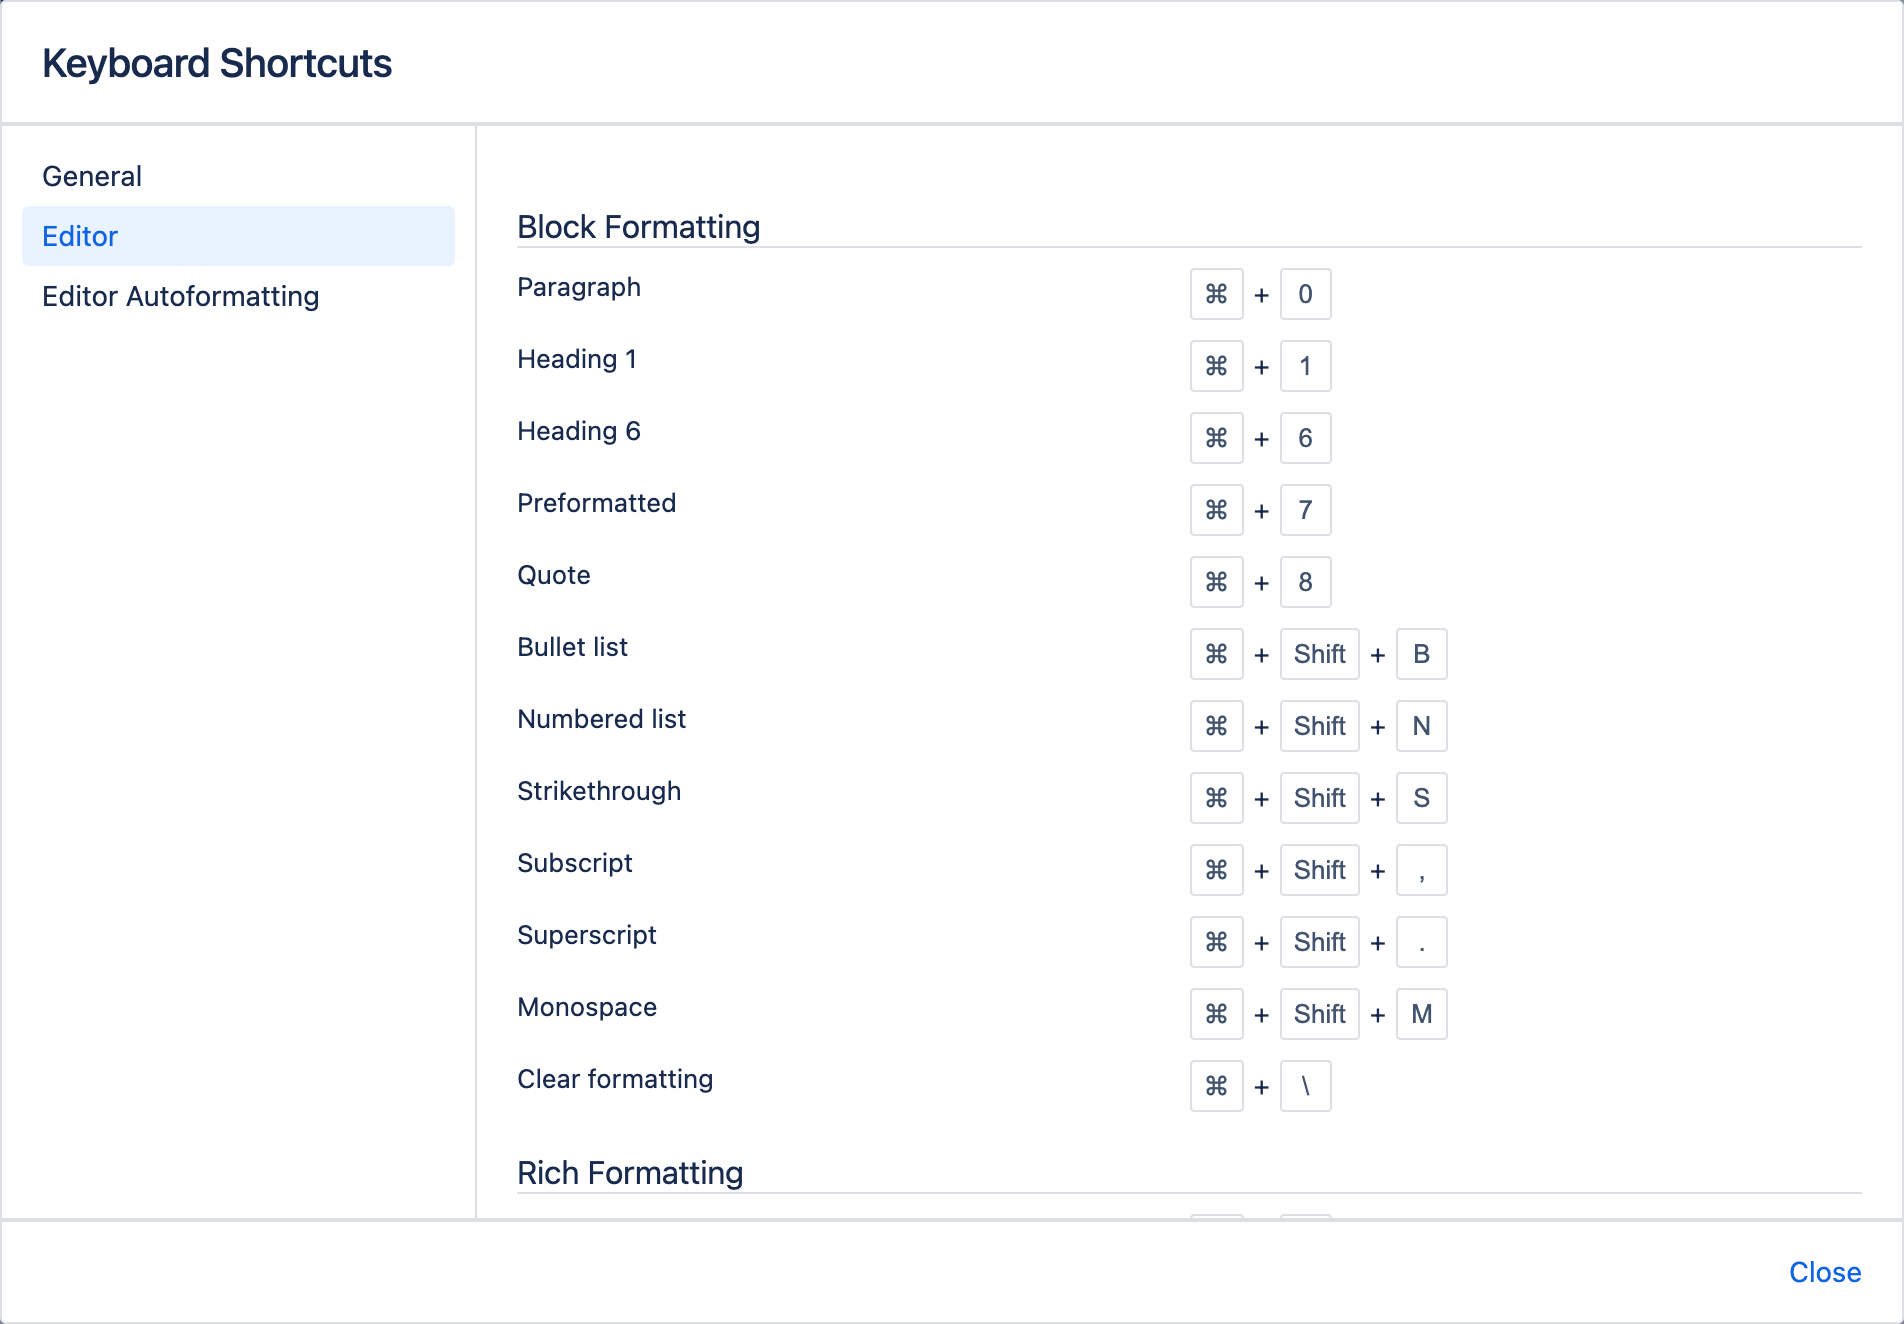1904x1324 pixels.
Task: Click the backslash key for Clear formatting
Action: 1305,1086
